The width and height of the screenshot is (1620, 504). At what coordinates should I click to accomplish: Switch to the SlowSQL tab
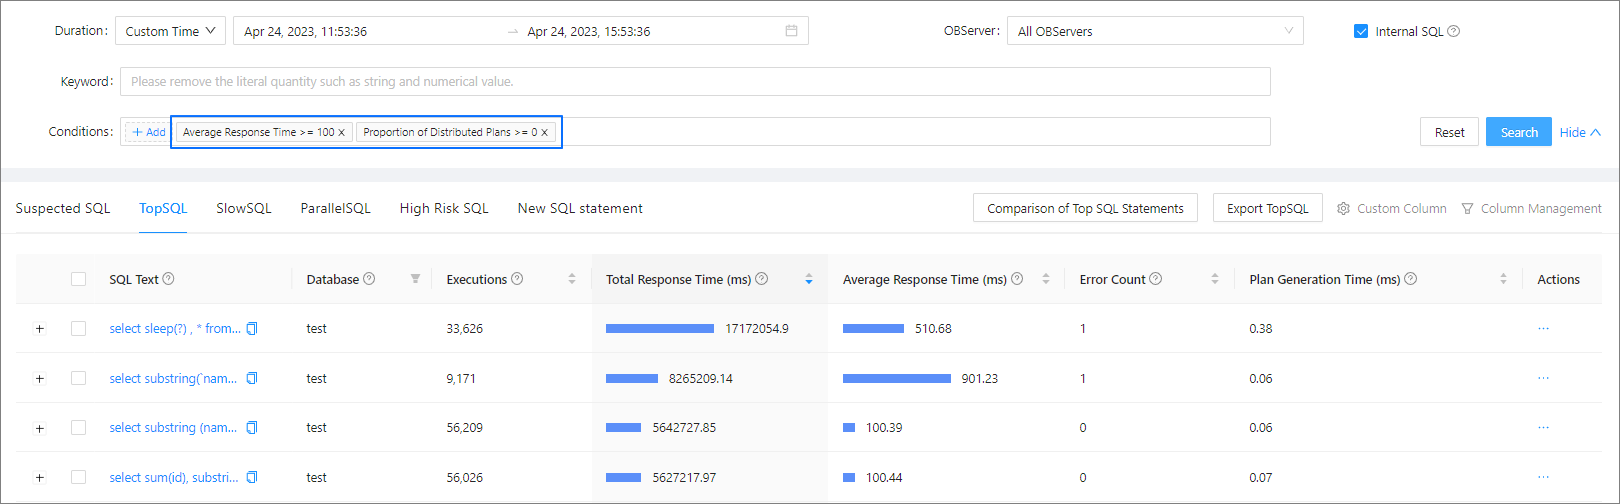point(244,208)
